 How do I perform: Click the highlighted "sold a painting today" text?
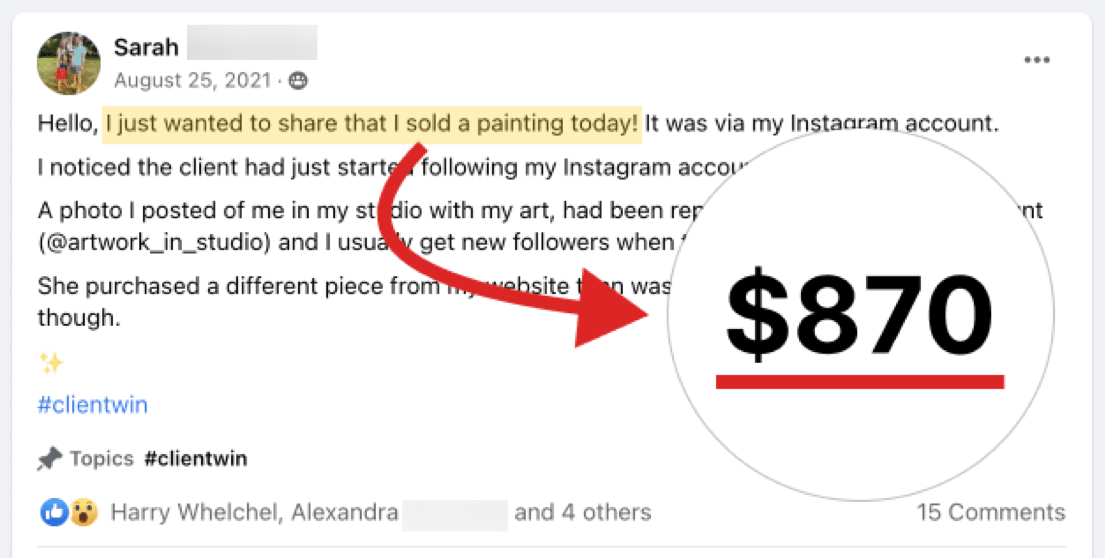(x=371, y=125)
